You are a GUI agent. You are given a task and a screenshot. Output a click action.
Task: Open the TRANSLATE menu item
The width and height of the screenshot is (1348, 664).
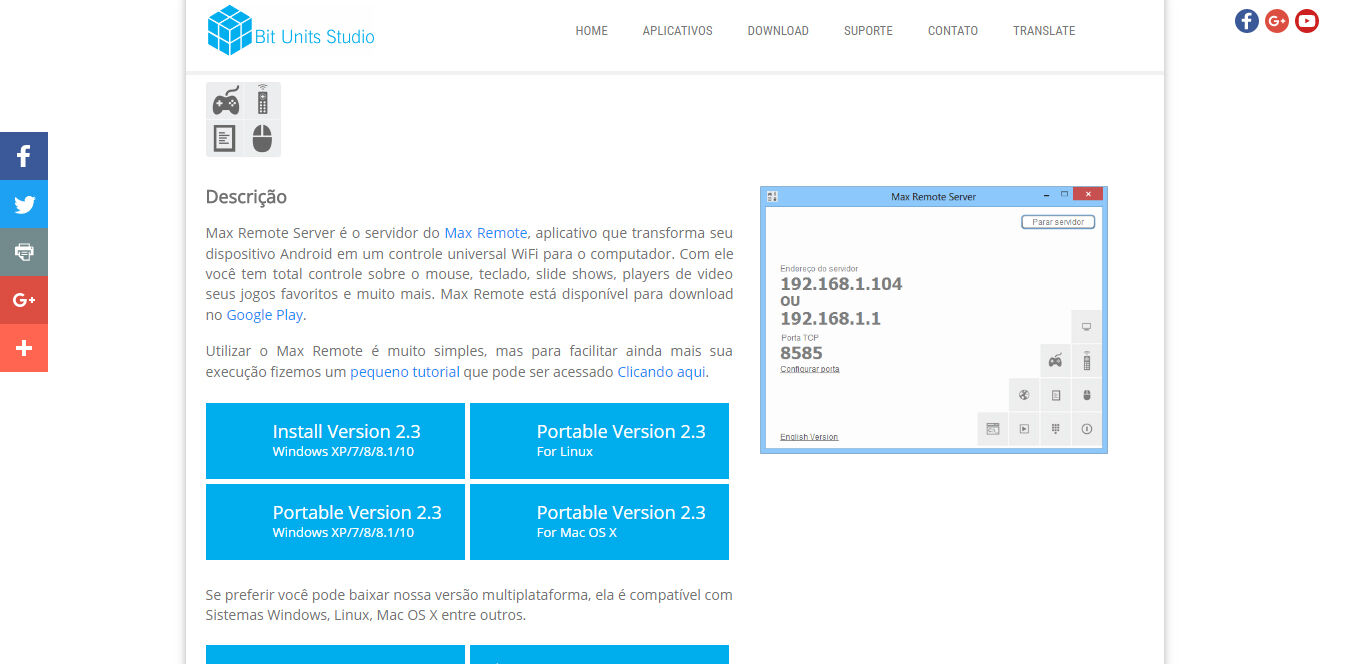[x=1044, y=31]
